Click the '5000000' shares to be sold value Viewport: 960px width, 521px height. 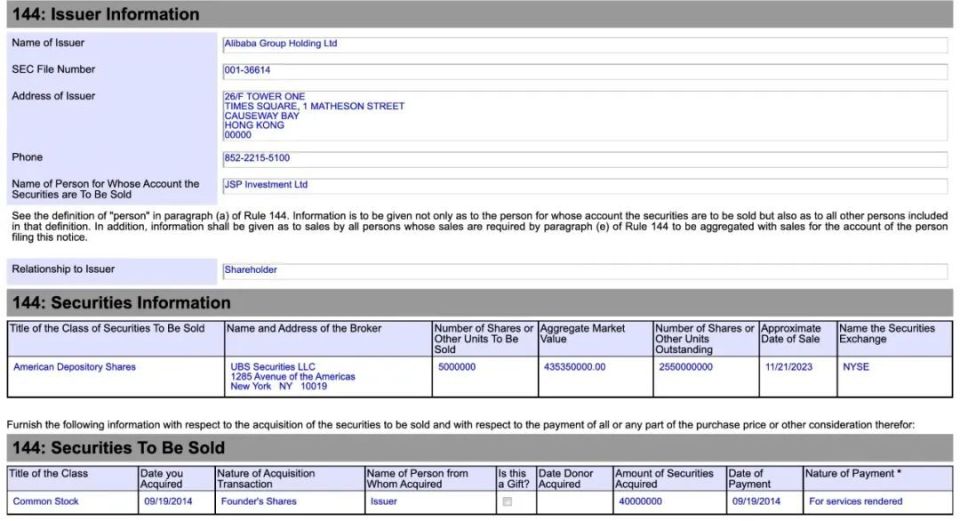tap(457, 367)
